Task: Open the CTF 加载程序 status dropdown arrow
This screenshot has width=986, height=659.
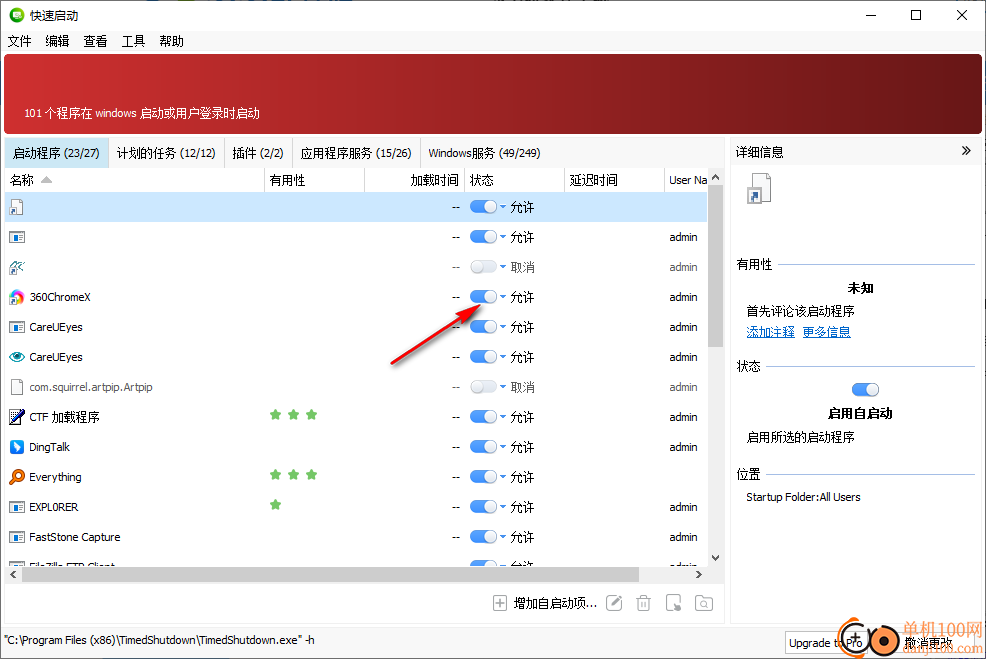Action: coord(503,417)
